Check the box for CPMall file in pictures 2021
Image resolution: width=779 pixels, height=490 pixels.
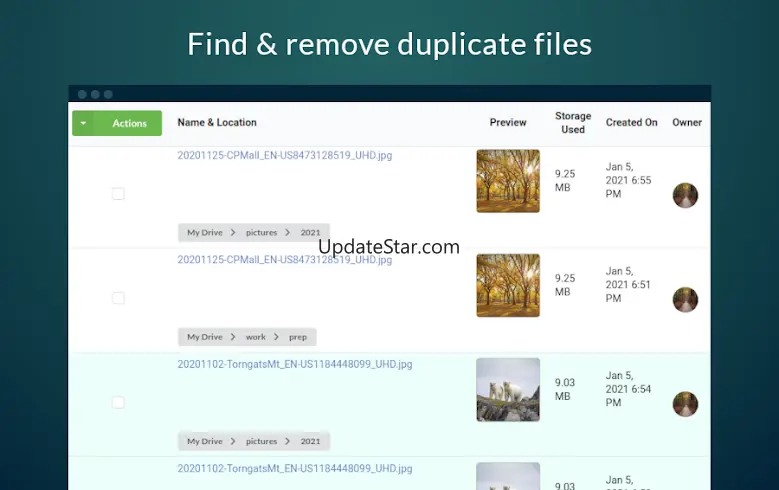coord(118,194)
